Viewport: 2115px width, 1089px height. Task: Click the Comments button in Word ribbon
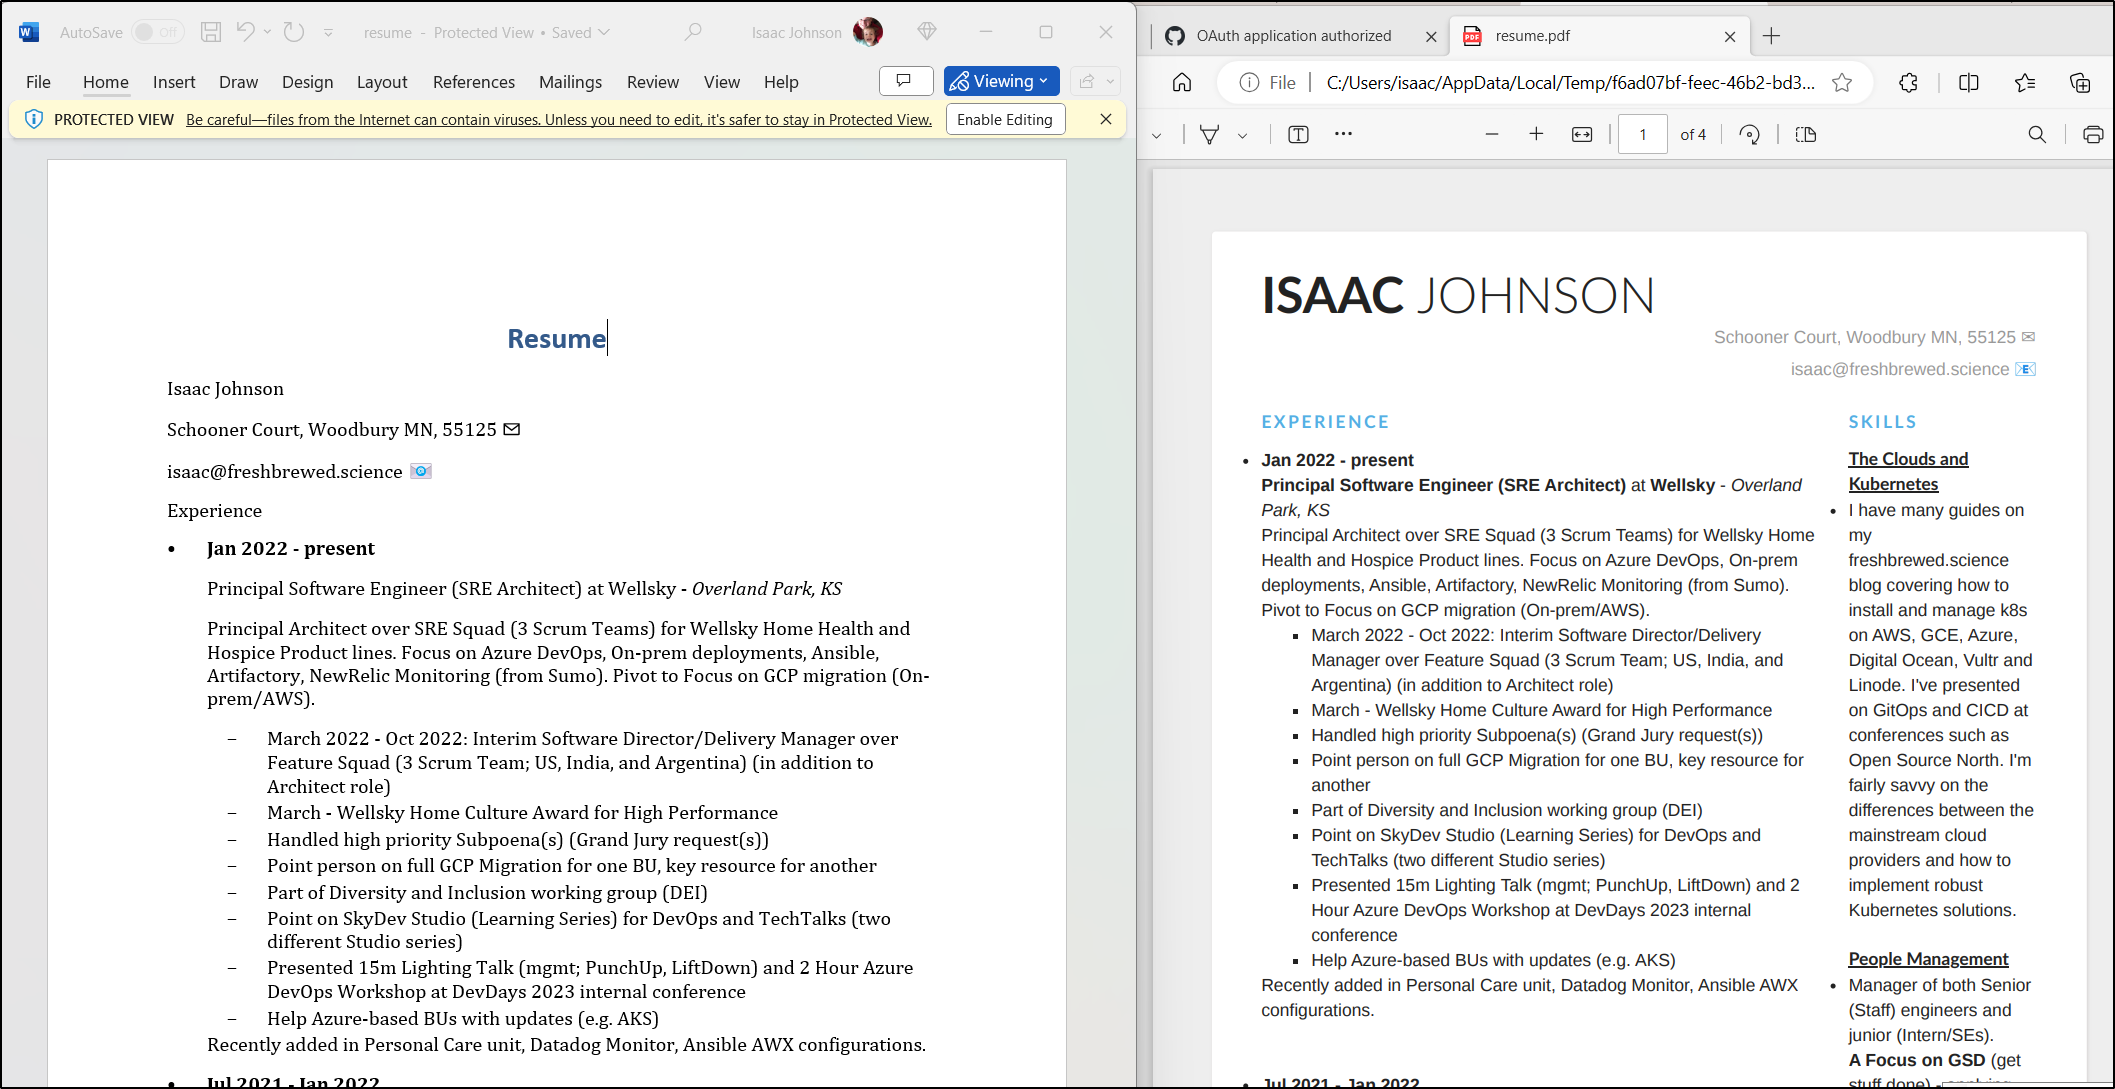tap(906, 81)
